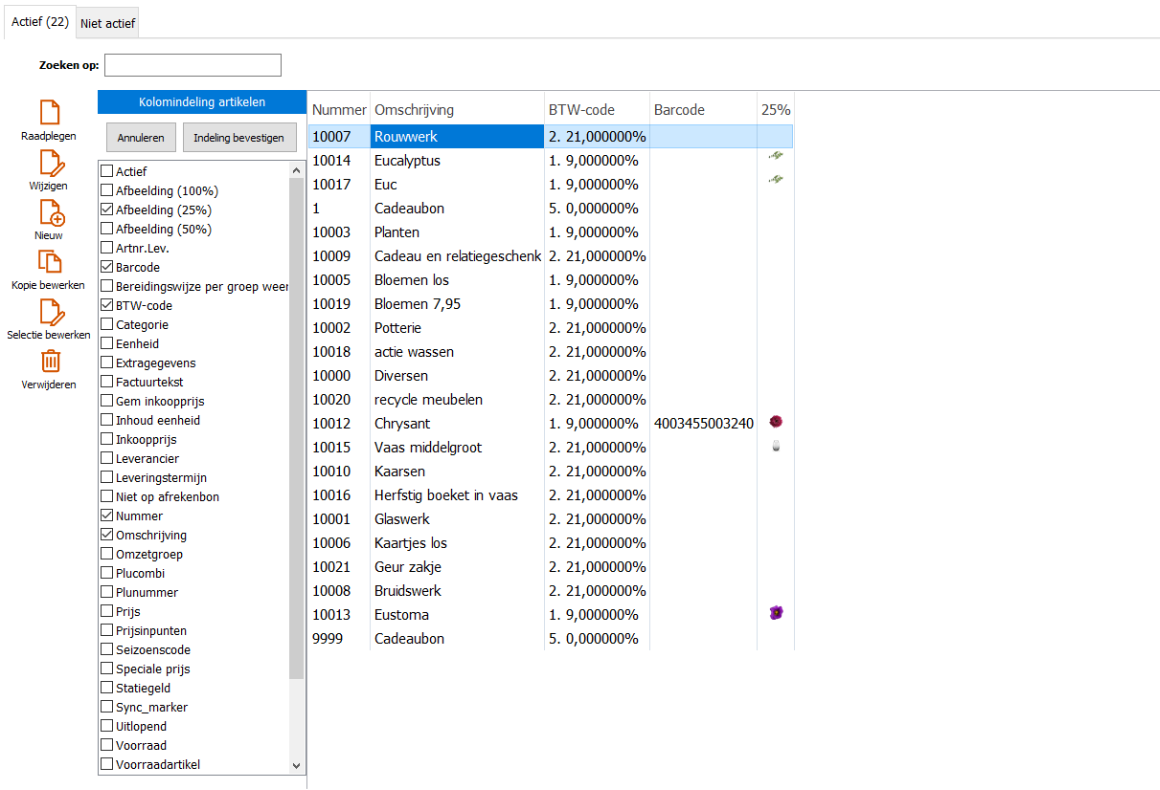Viewport: 1160px width, 790px height.
Task: Click the Raadplegen document icon
Action: (x=49, y=112)
